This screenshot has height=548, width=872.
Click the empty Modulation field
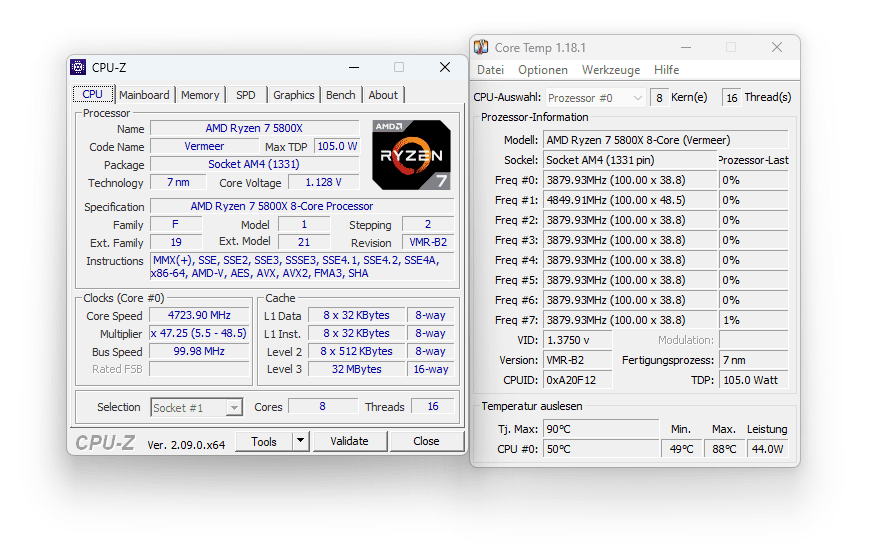click(753, 340)
